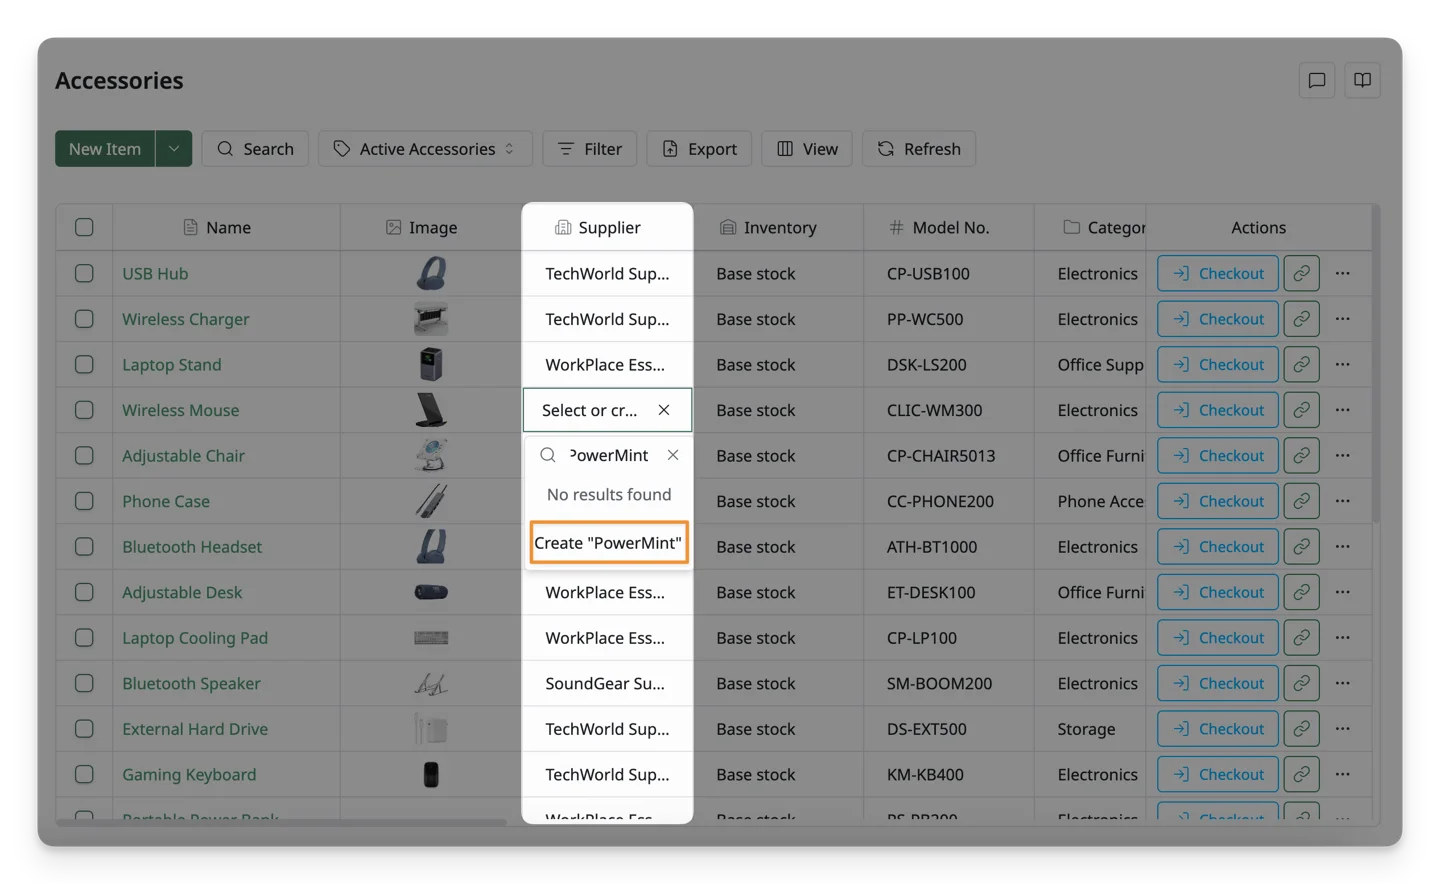Click the horizontal scrollbar below the table
Viewport: 1440px width, 884px height.
point(281,822)
